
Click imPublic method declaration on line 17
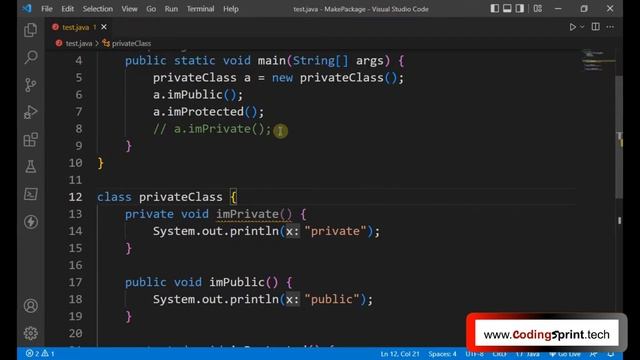[237, 282]
